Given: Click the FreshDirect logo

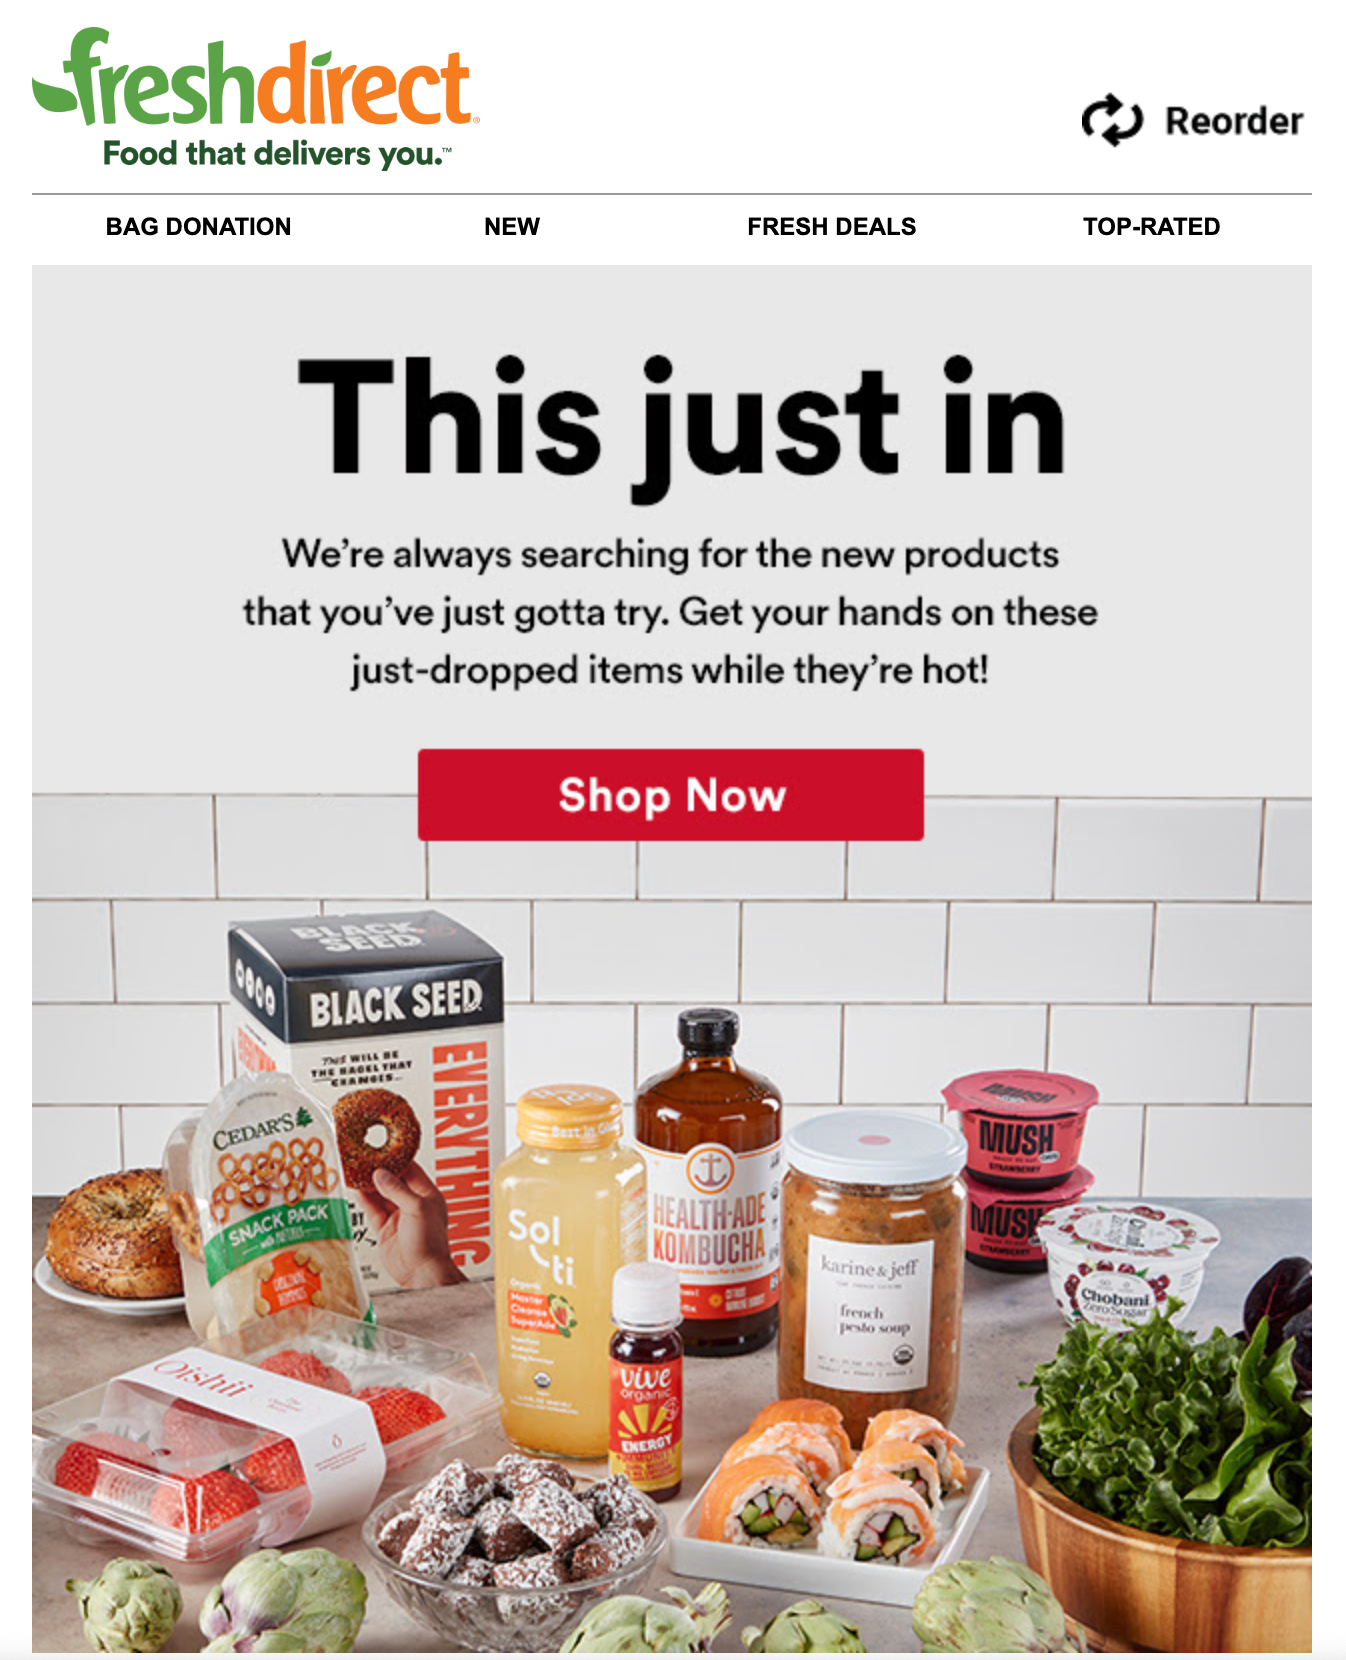Looking at the screenshot, I should click(256, 97).
